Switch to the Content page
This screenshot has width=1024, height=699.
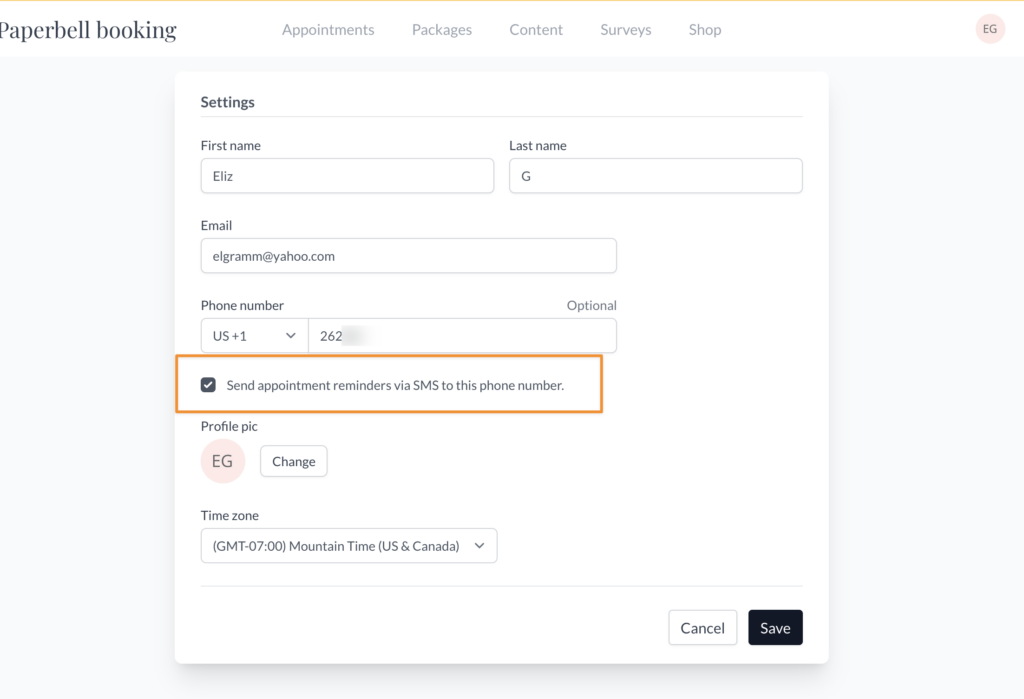[536, 30]
